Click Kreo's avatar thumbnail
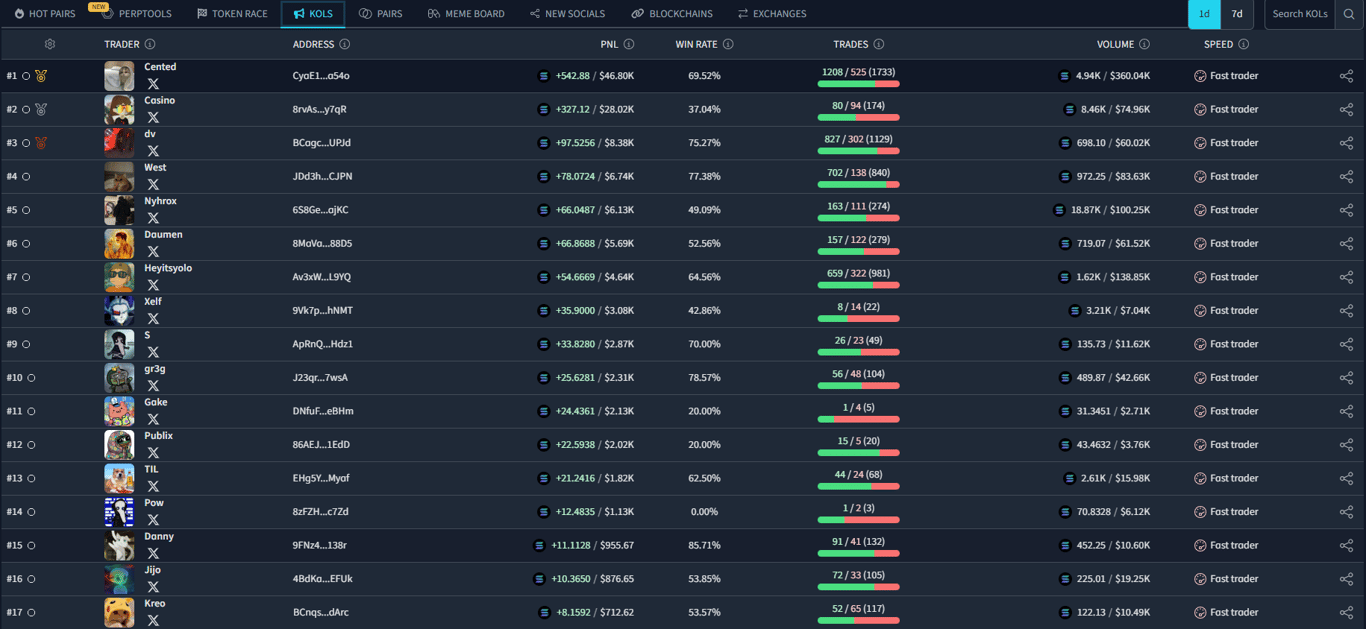This screenshot has width=1366, height=629. [x=119, y=612]
